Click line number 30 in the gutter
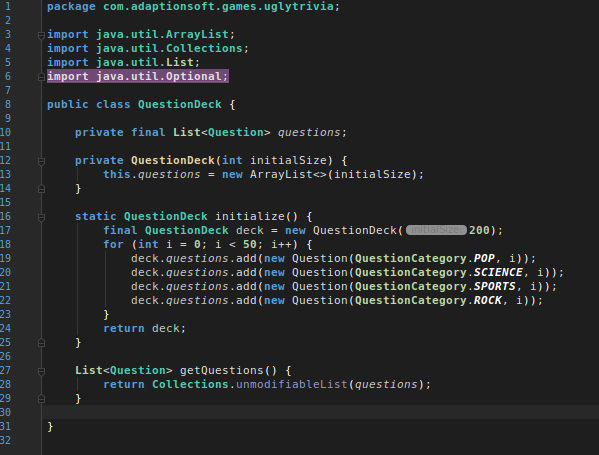This screenshot has height=455, width=599. pos(5,412)
